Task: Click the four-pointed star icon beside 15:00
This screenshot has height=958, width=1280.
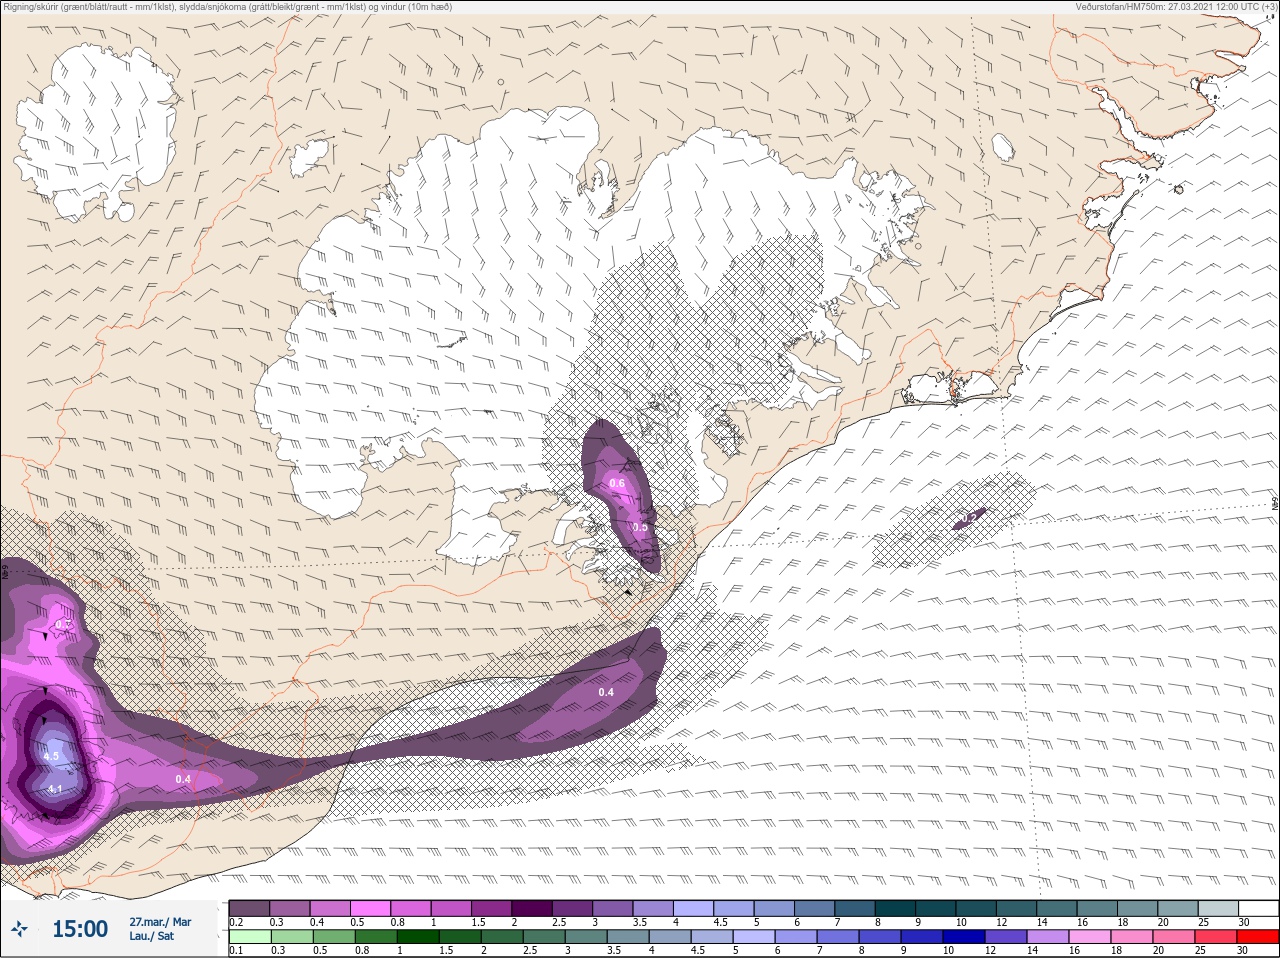Action: tap(19, 930)
